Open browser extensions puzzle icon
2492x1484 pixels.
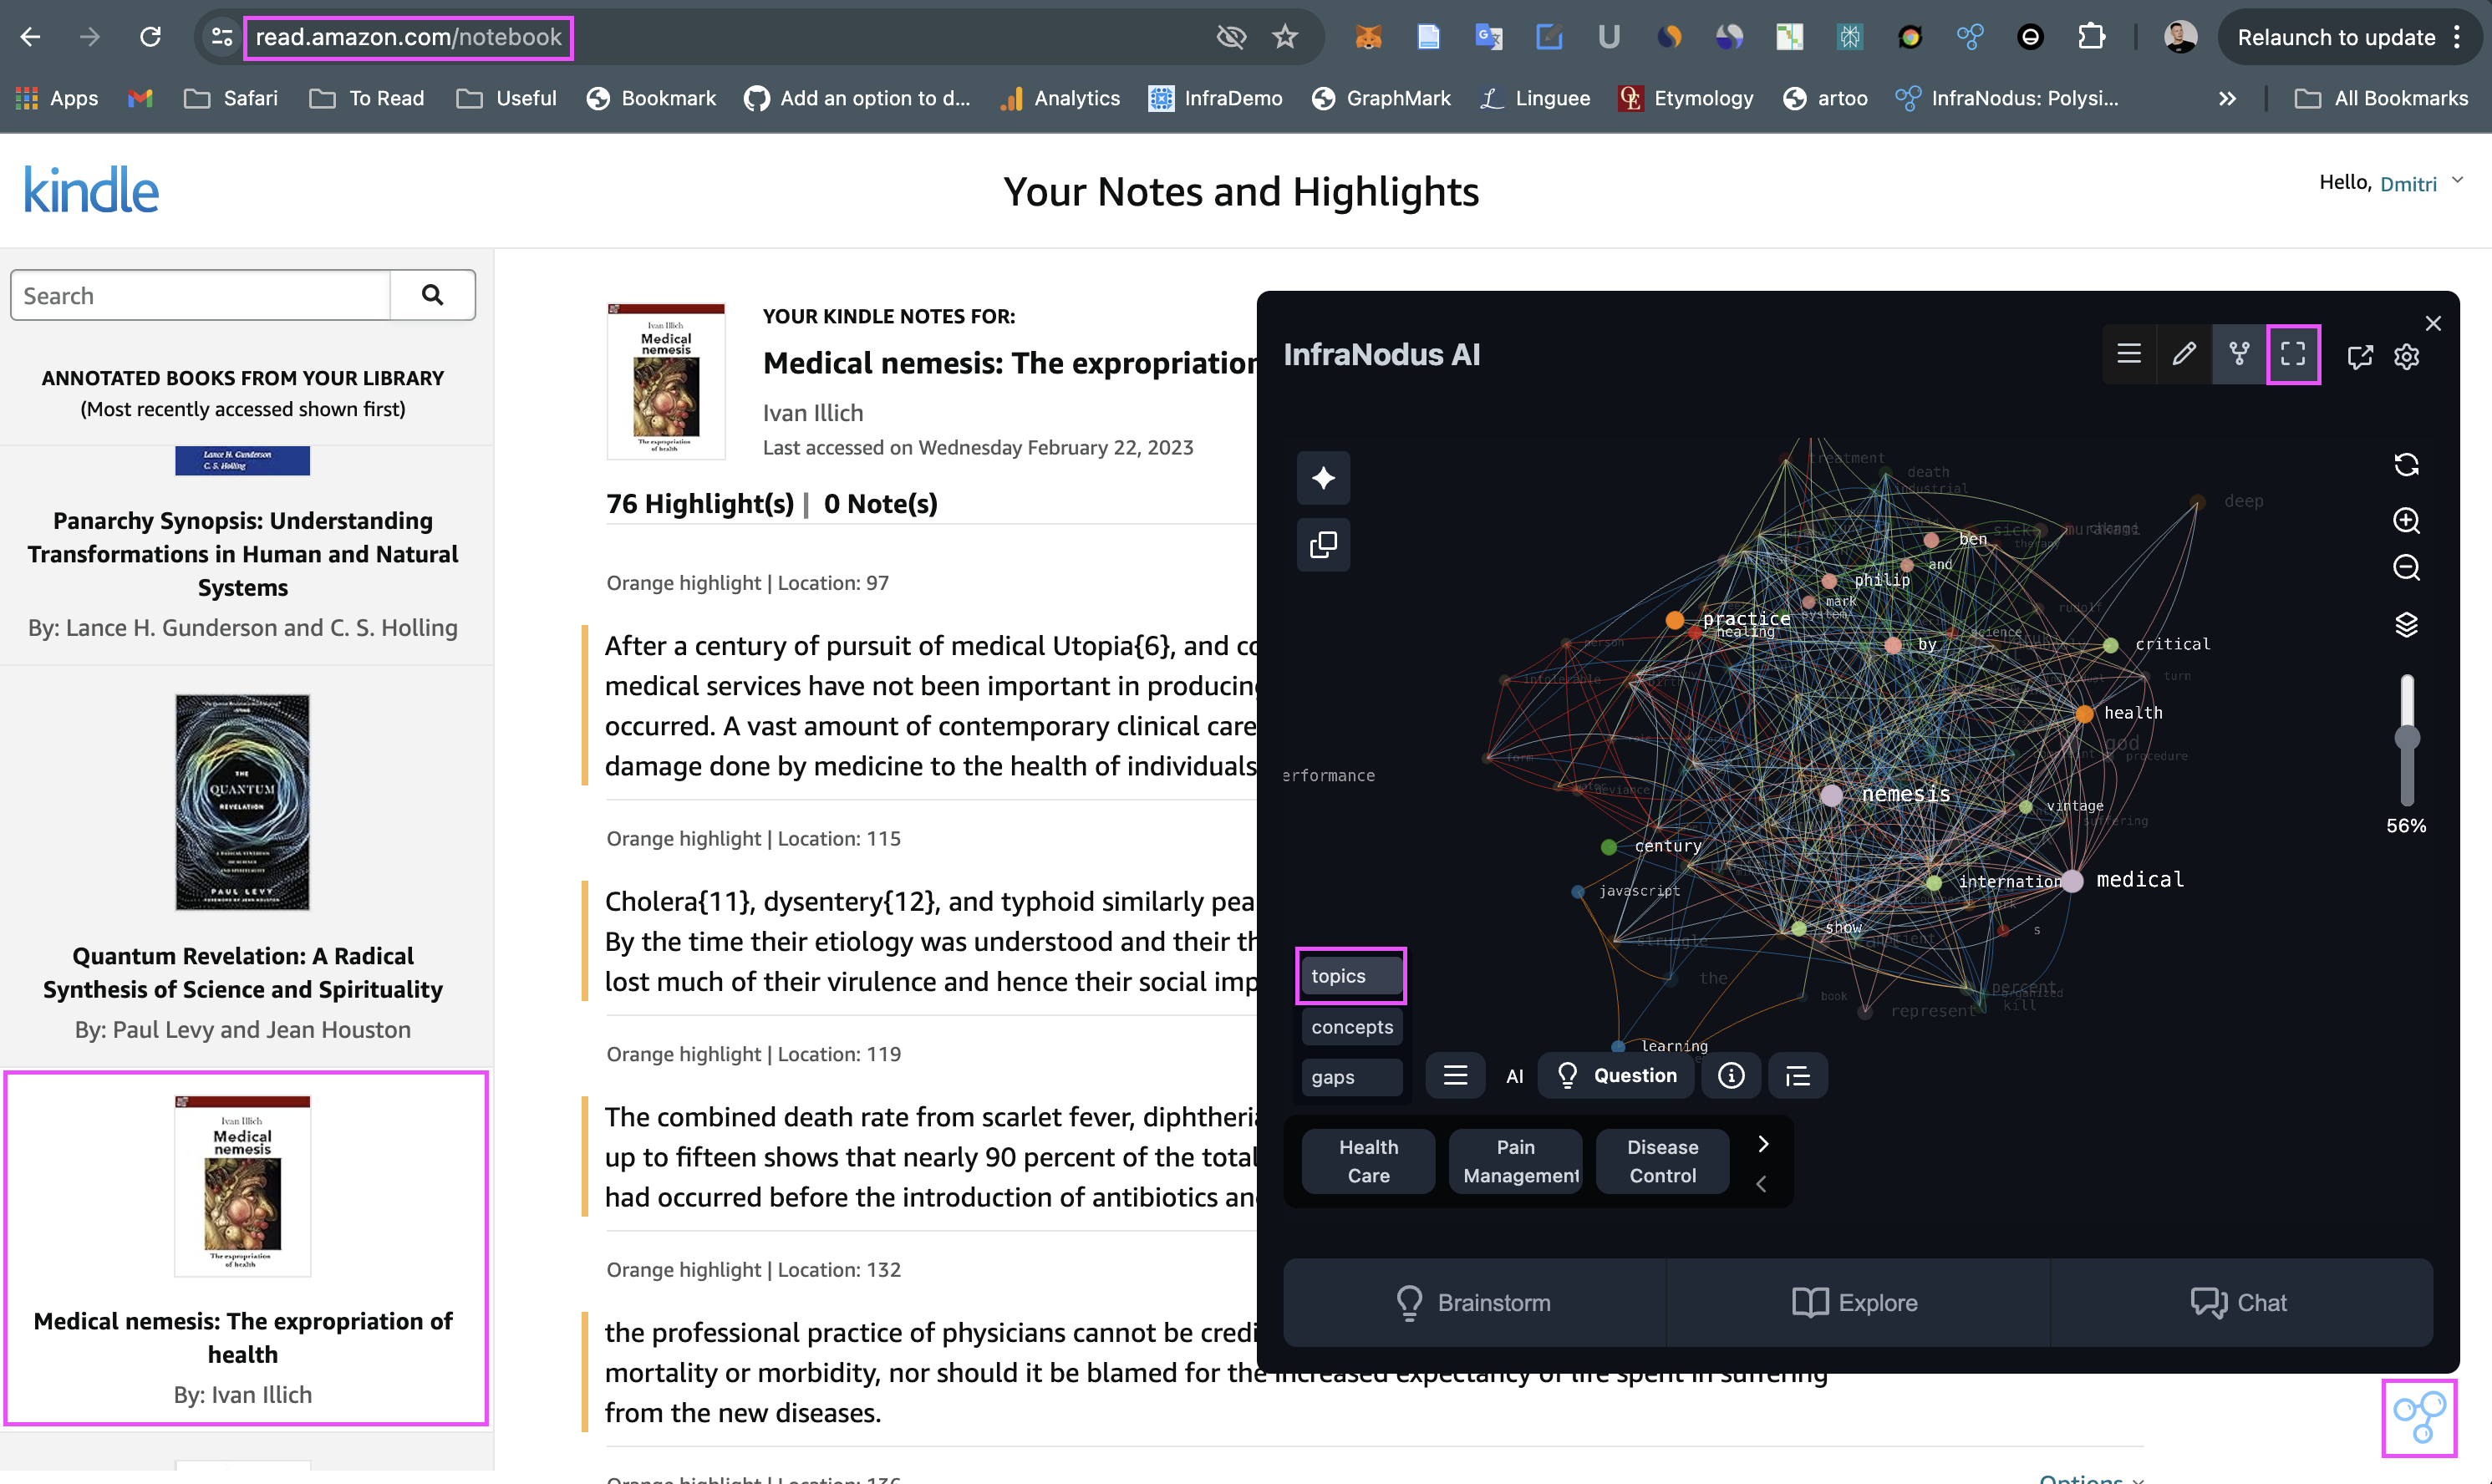(2091, 38)
